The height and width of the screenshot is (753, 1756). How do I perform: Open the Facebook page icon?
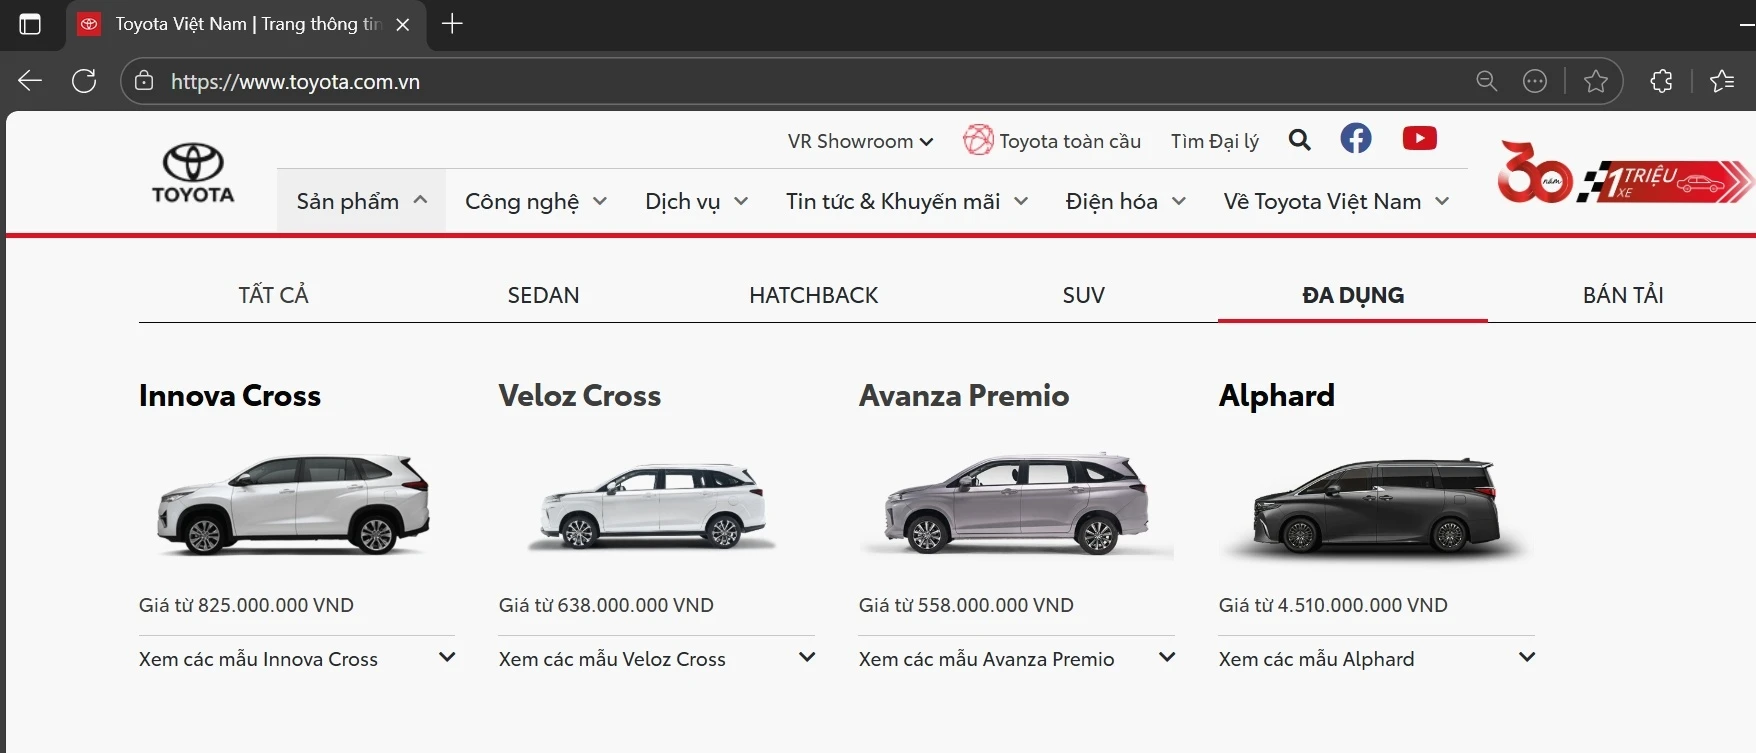pyautogui.click(x=1355, y=139)
